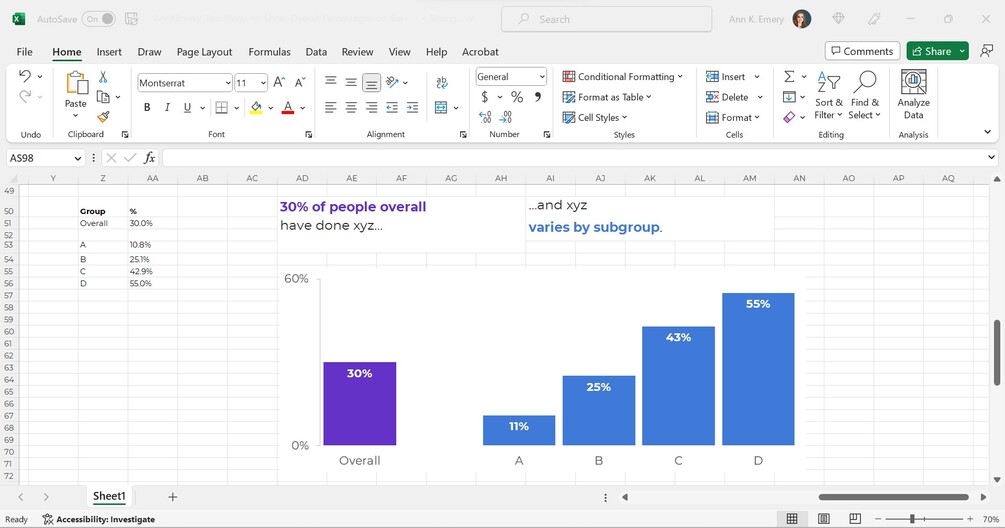This screenshot has height=528, width=1005.
Task: Click the Copy icon
Action: pyautogui.click(x=103, y=97)
